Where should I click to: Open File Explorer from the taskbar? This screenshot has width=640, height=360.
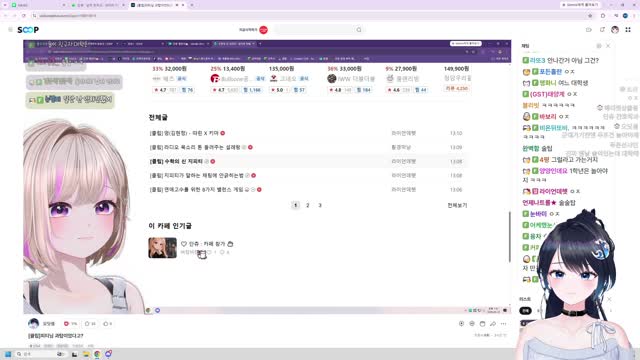click(x=86, y=354)
